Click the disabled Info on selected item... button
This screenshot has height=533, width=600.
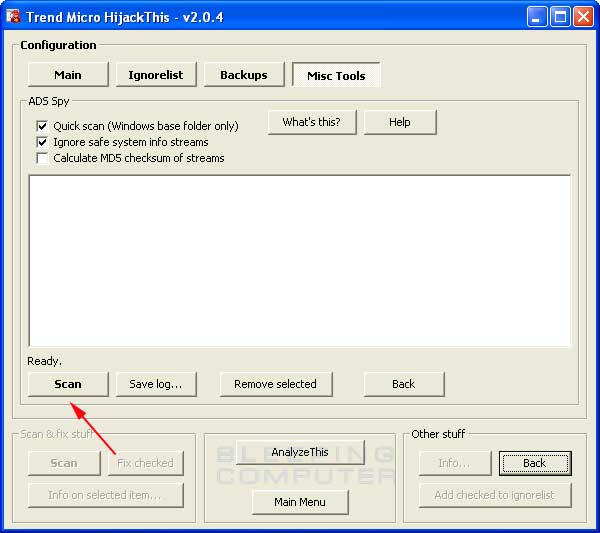[106, 495]
